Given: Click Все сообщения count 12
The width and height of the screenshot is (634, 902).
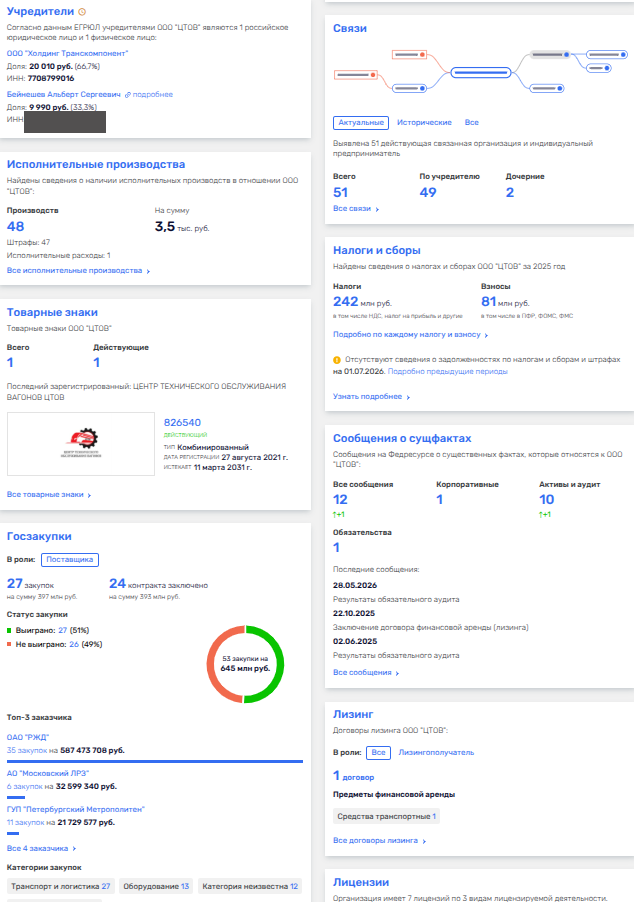Looking at the screenshot, I should click(341, 499).
